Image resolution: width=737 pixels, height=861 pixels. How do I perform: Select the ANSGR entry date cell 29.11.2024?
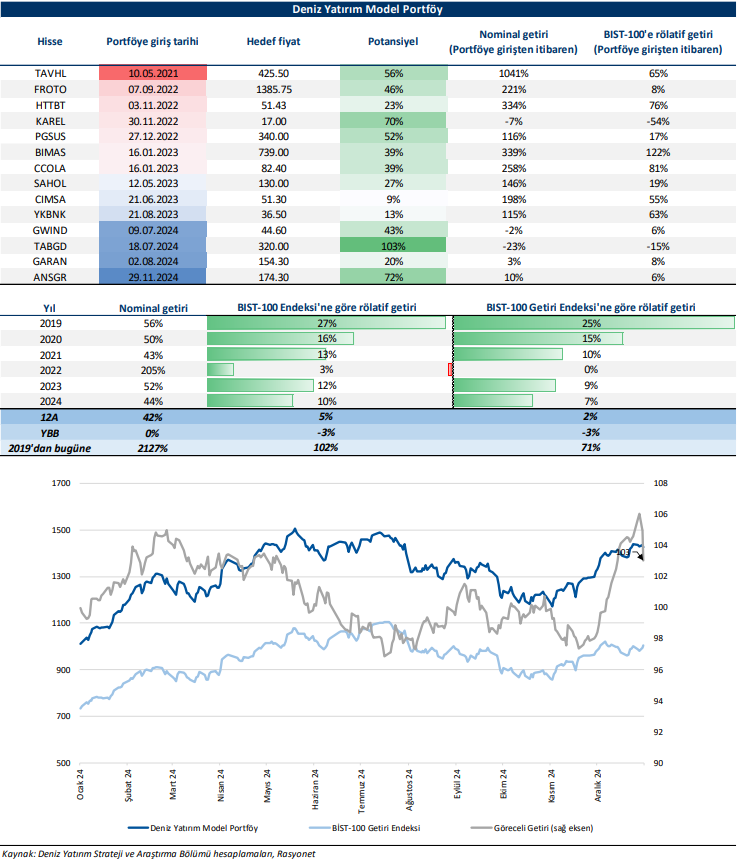point(153,275)
